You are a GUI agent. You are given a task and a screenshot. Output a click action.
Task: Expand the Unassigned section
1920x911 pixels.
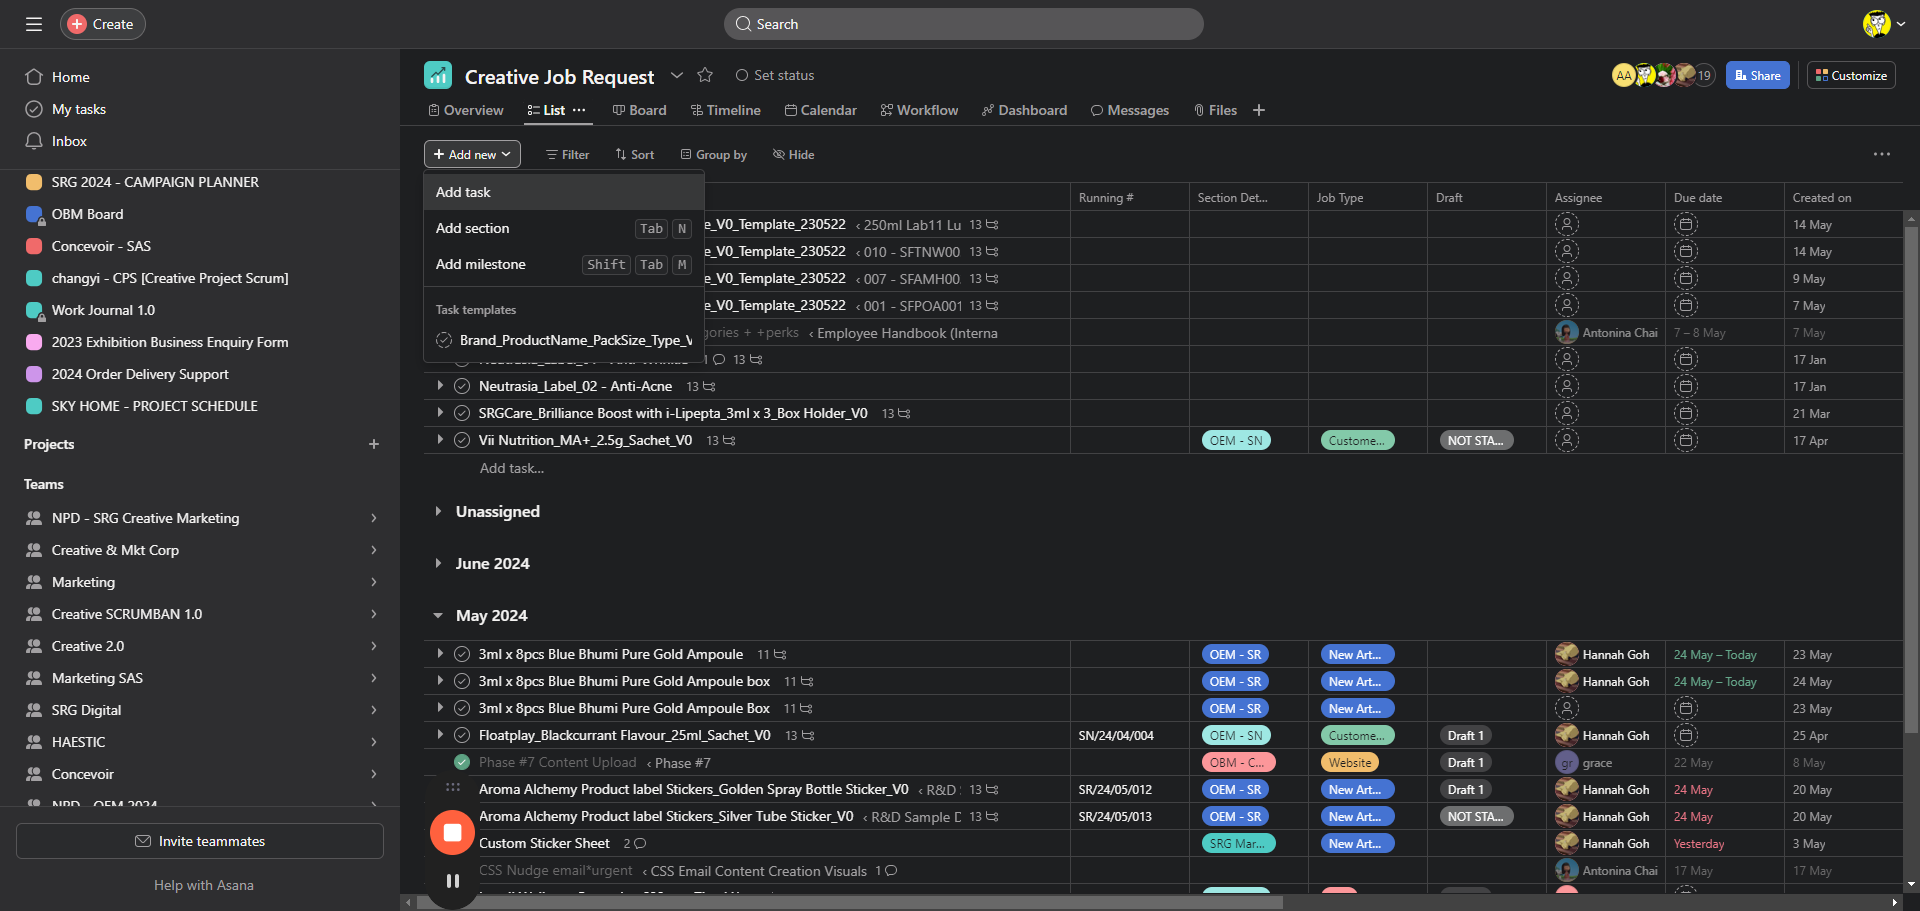[438, 511]
